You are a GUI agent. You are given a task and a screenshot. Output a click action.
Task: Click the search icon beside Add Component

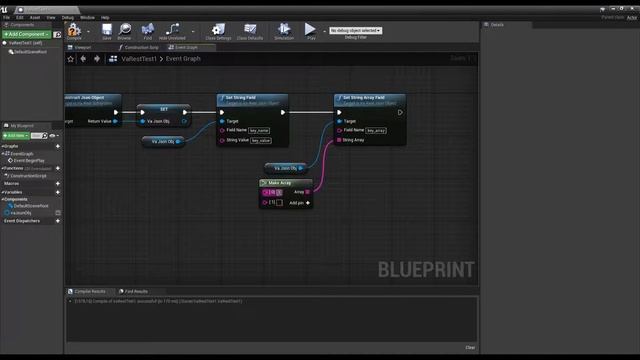(x=57, y=35)
